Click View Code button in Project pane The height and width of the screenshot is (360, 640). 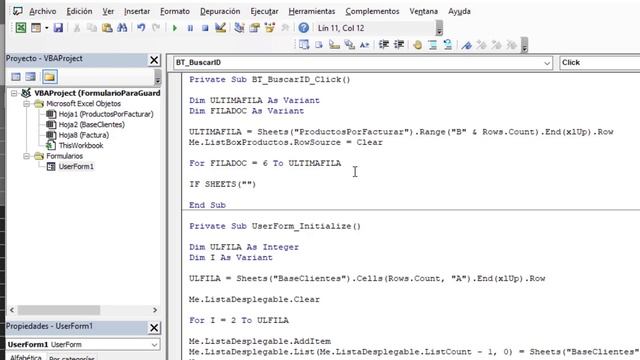(x=16, y=77)
